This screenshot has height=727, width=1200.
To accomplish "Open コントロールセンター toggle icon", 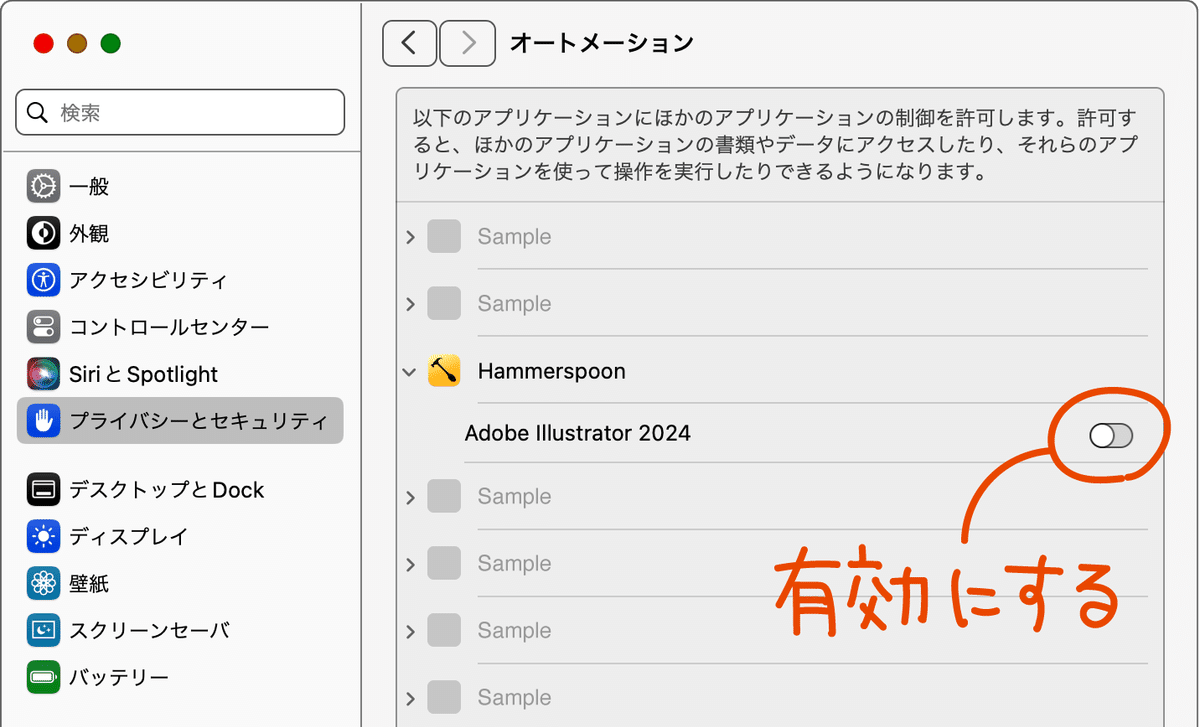I will click(43, 327).
